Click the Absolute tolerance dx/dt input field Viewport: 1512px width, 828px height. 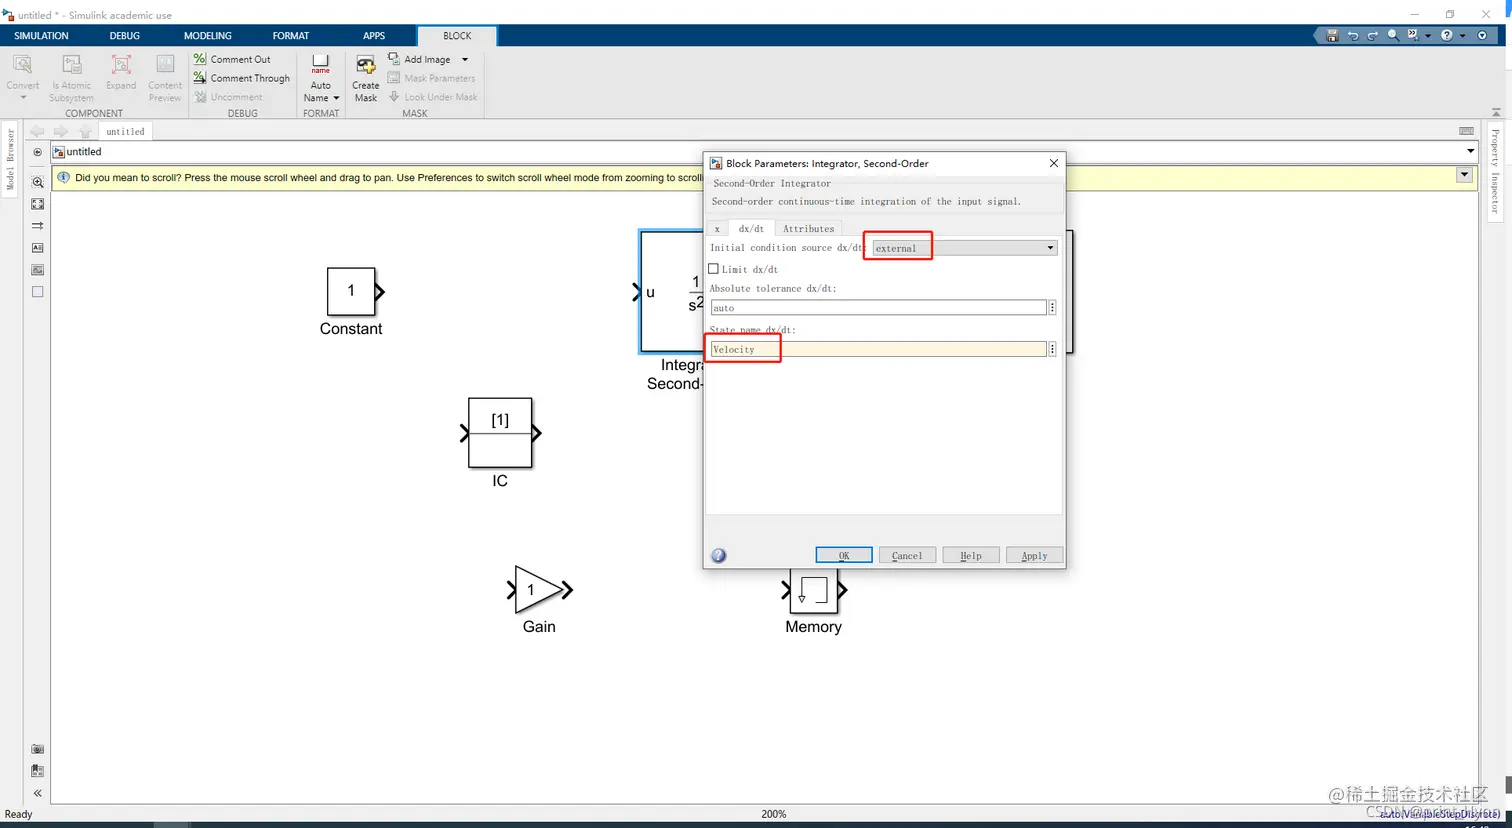click(x=878, y=308)
